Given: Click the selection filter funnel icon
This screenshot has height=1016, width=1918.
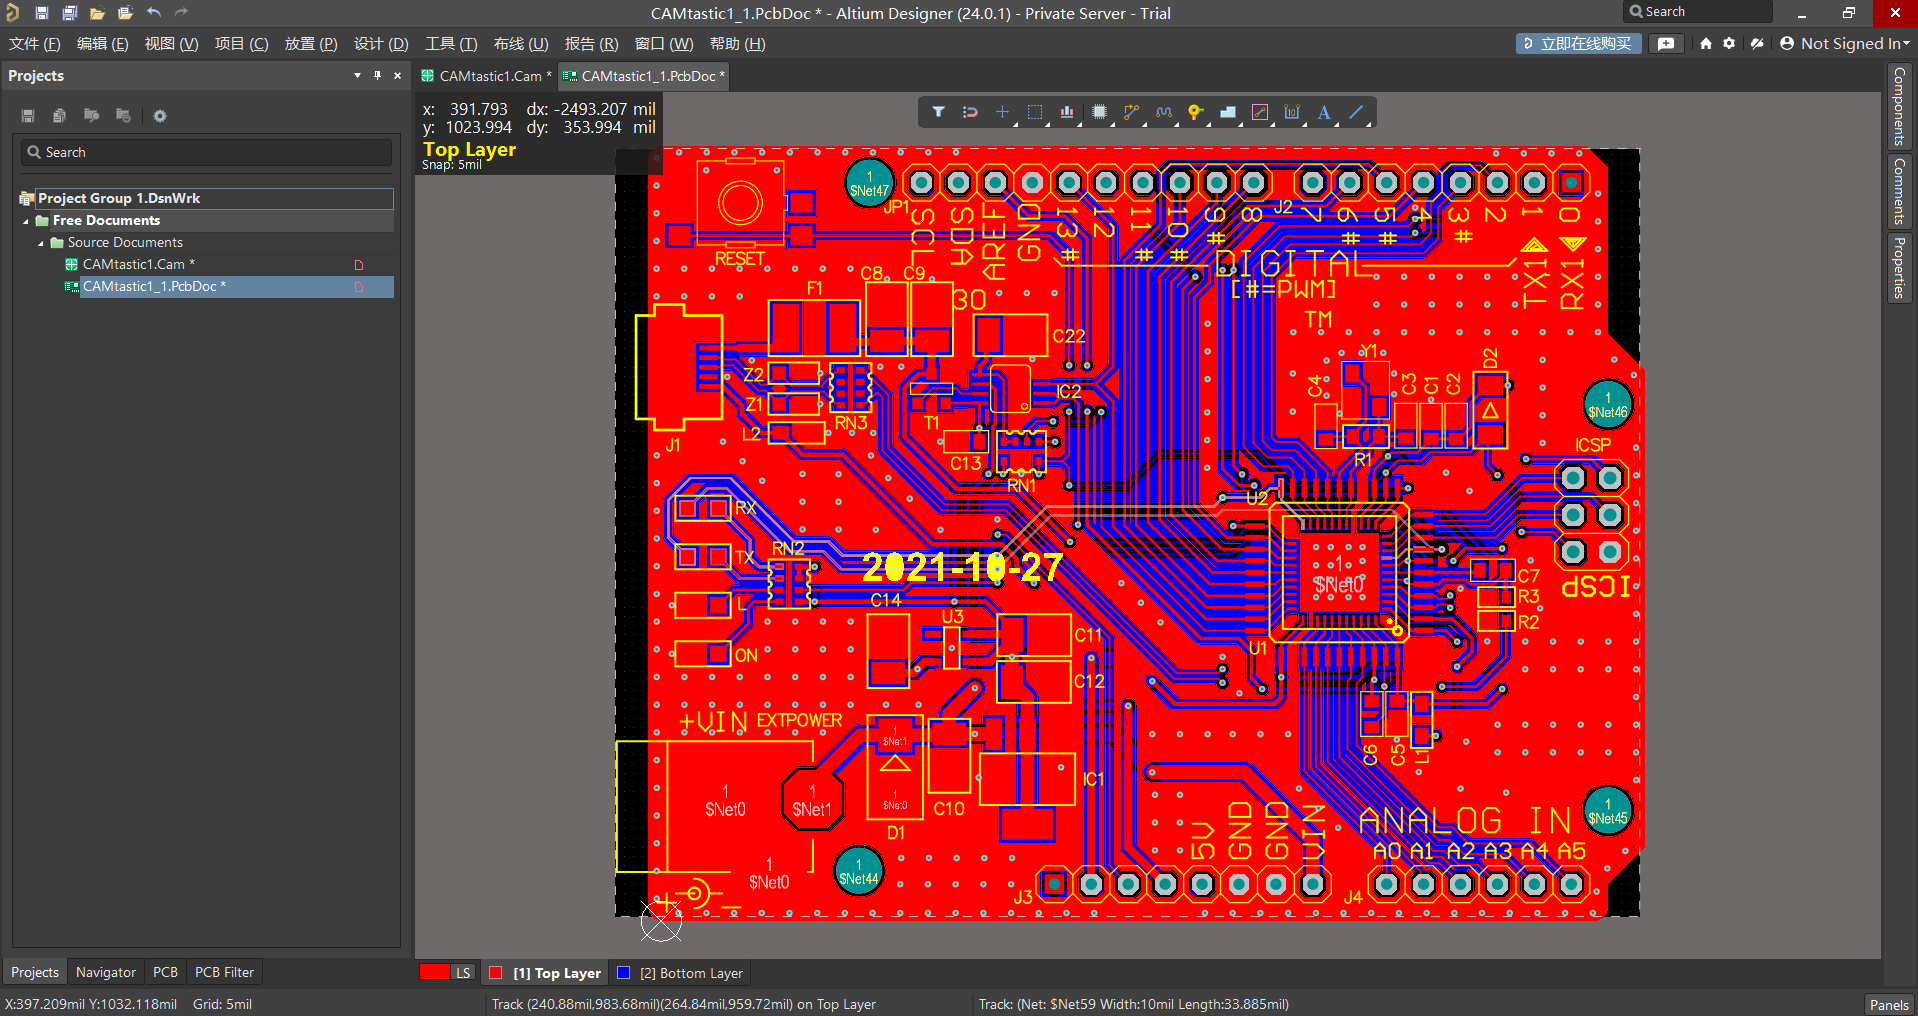Looking at the screenshot, I should pyautogui.click(x=938, y=112).
